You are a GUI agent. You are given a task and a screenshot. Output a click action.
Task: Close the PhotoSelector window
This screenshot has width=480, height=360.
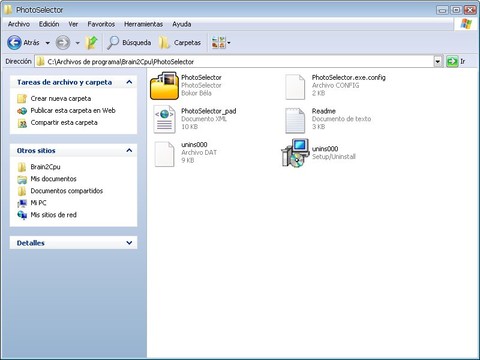tap(470, 10)
